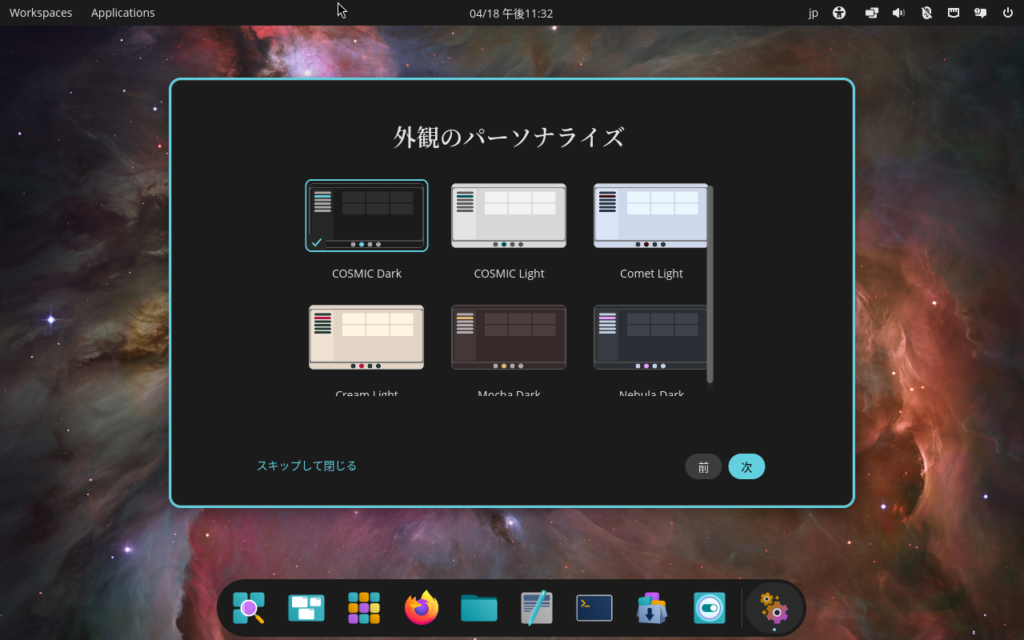Select the COSMIC Dark theme
The width and height of the screenshot is (1024, 640).
click(366, 216)
